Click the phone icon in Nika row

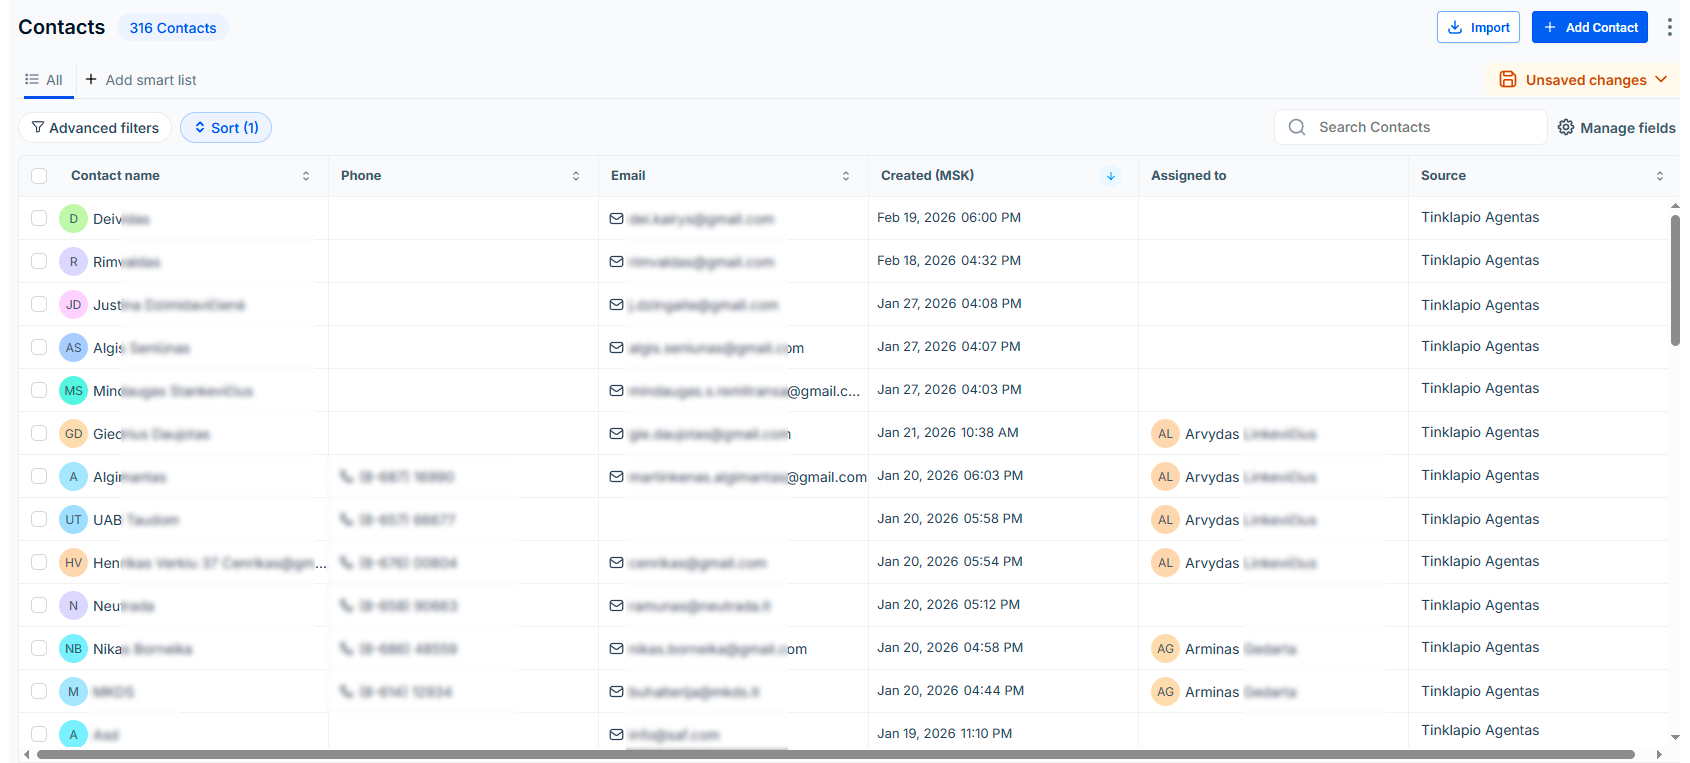pyautogui.click(x=346, y=649)
